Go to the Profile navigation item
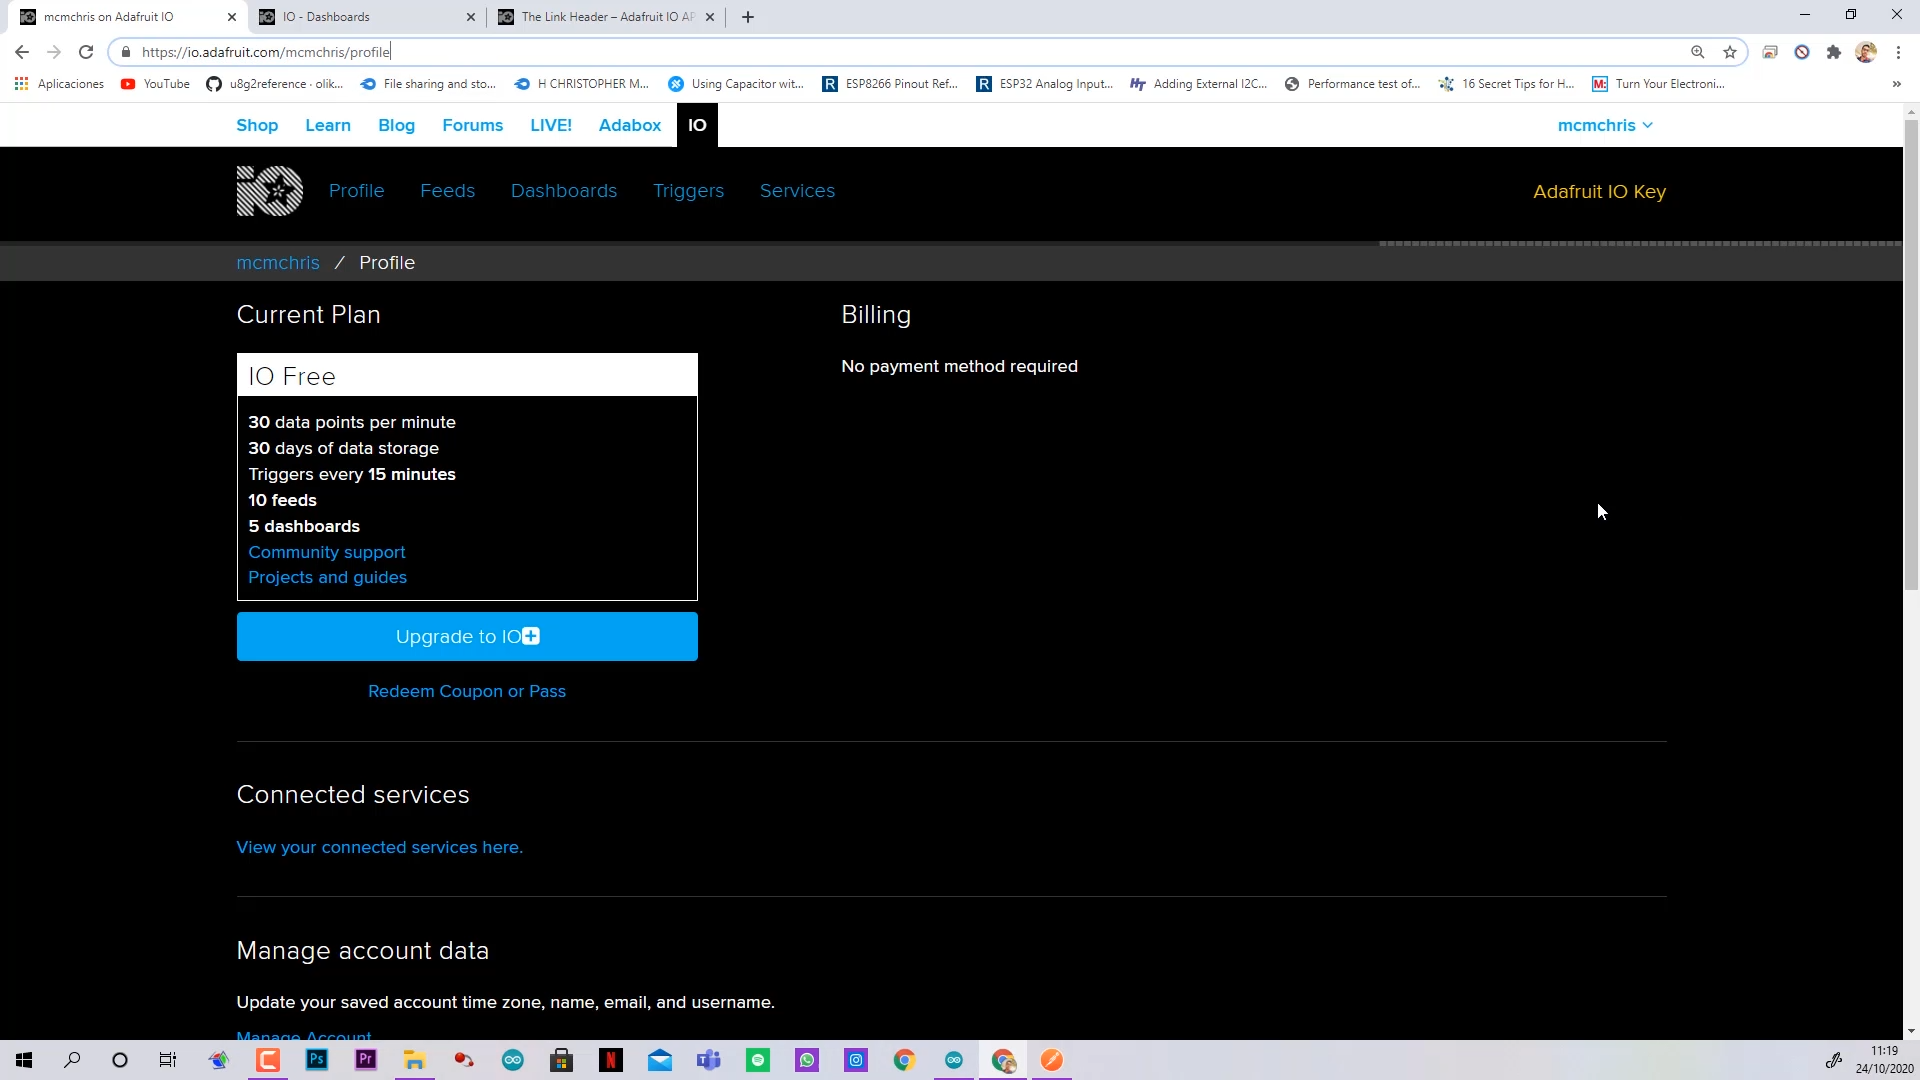The image size is (1920, 1080). [x=357, y=191]
